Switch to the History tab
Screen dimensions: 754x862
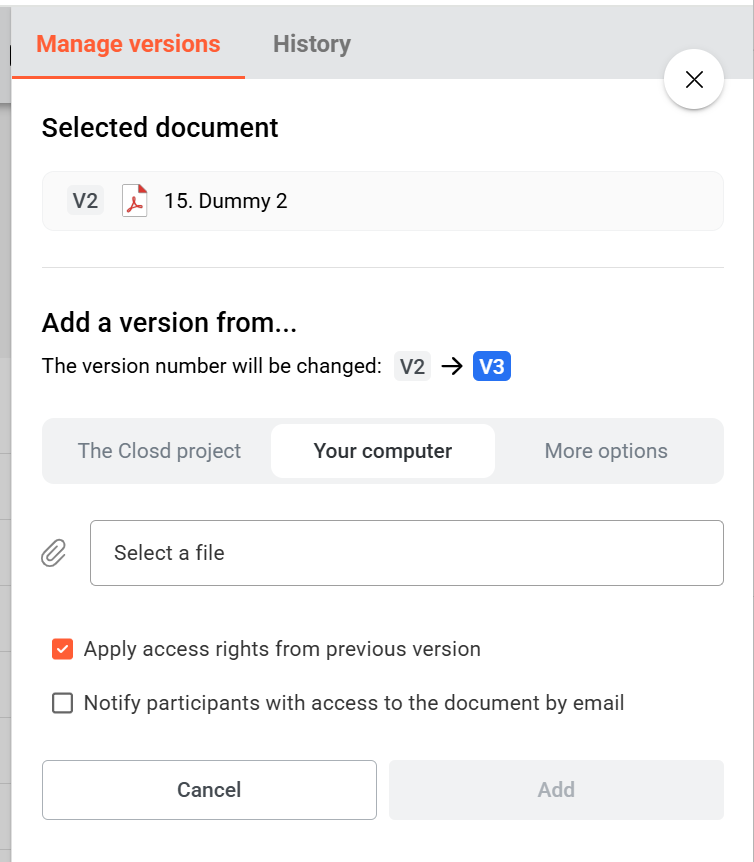[312, 44]
